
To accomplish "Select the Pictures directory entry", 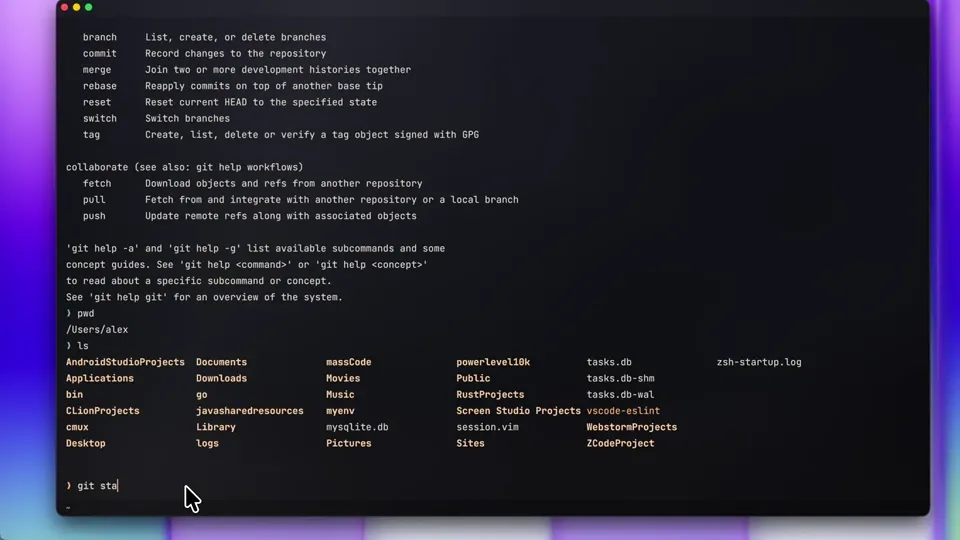I will pyautogui.click(x=348, y=443).
